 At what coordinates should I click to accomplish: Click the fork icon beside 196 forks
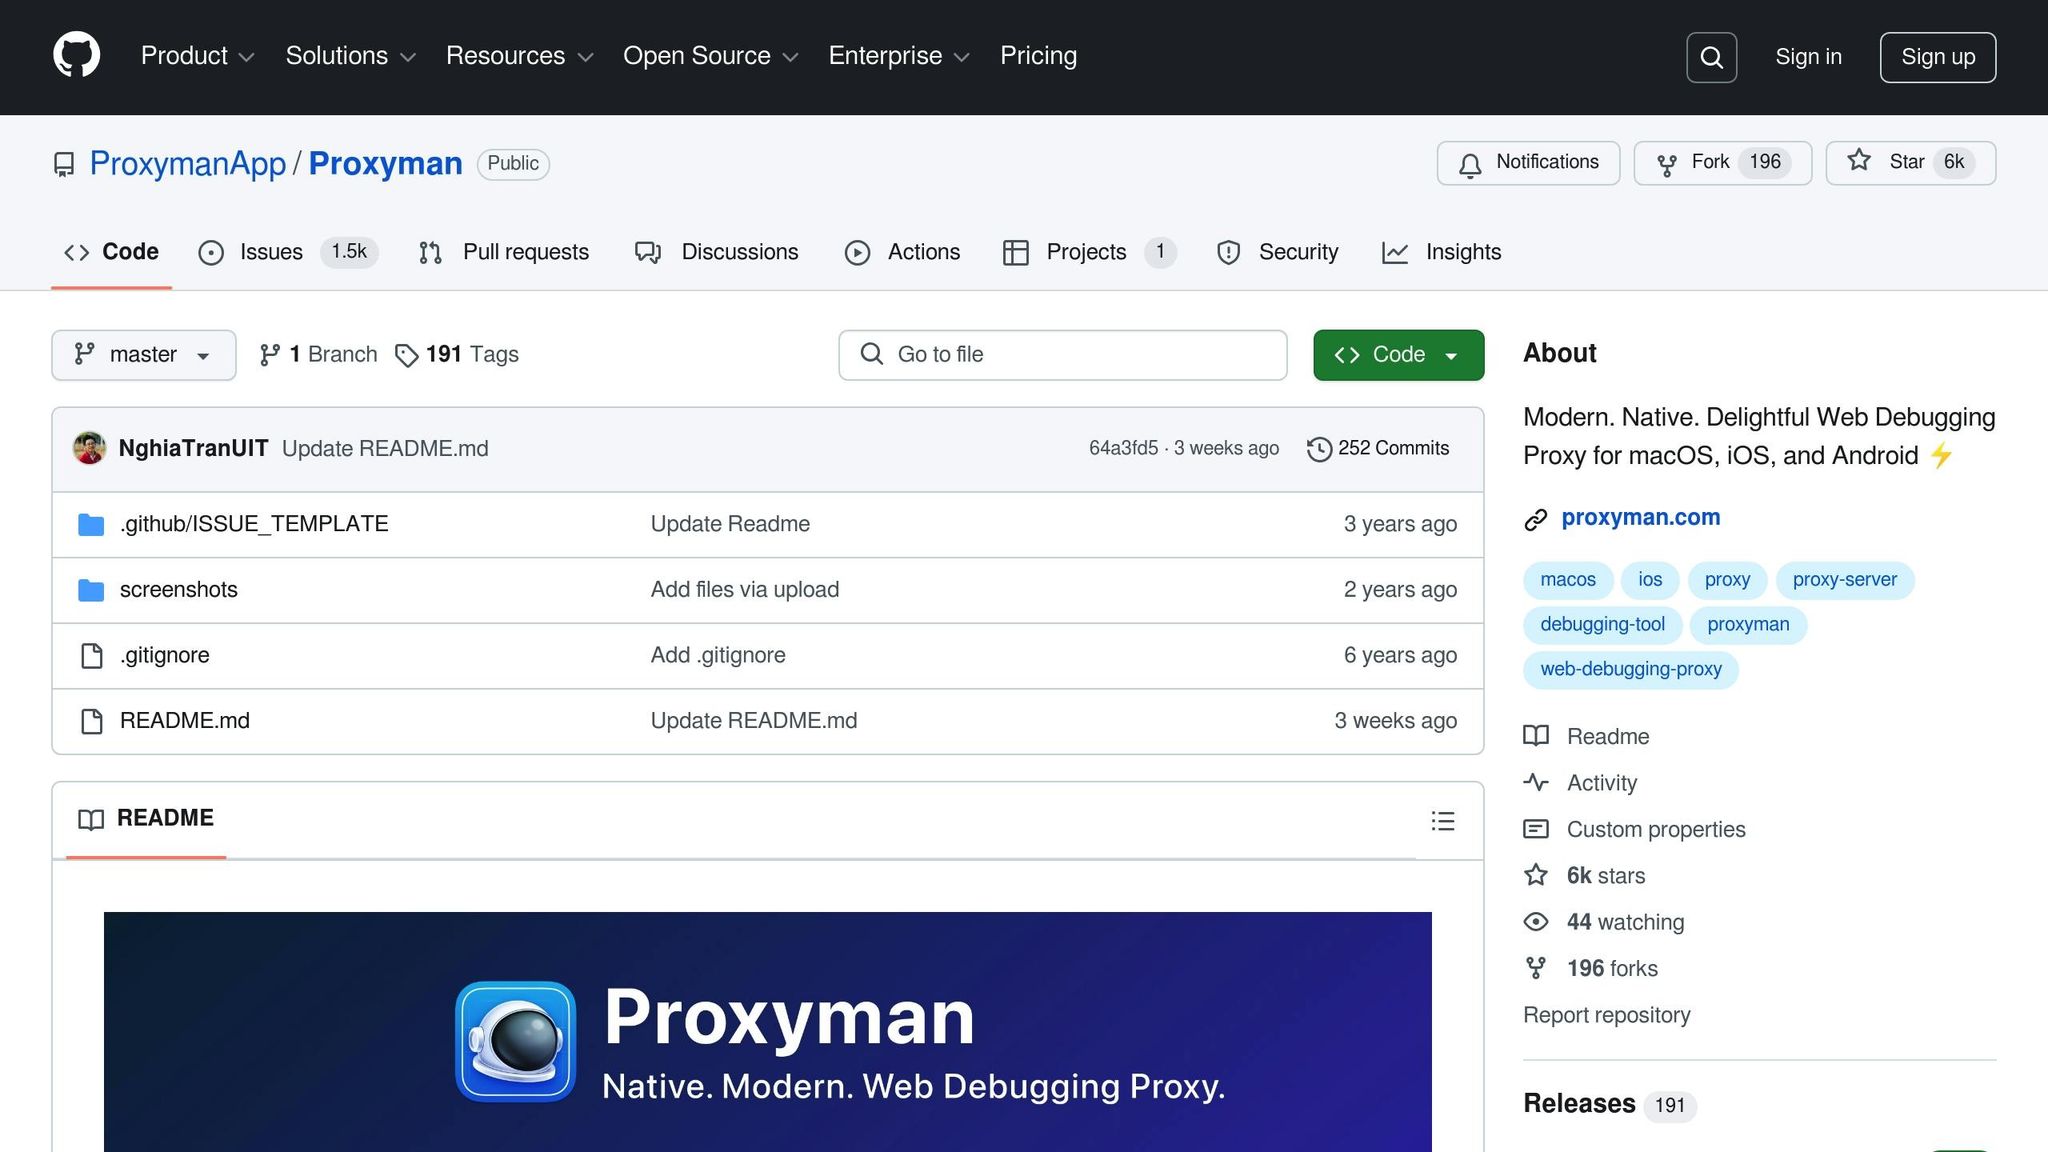1536,968
